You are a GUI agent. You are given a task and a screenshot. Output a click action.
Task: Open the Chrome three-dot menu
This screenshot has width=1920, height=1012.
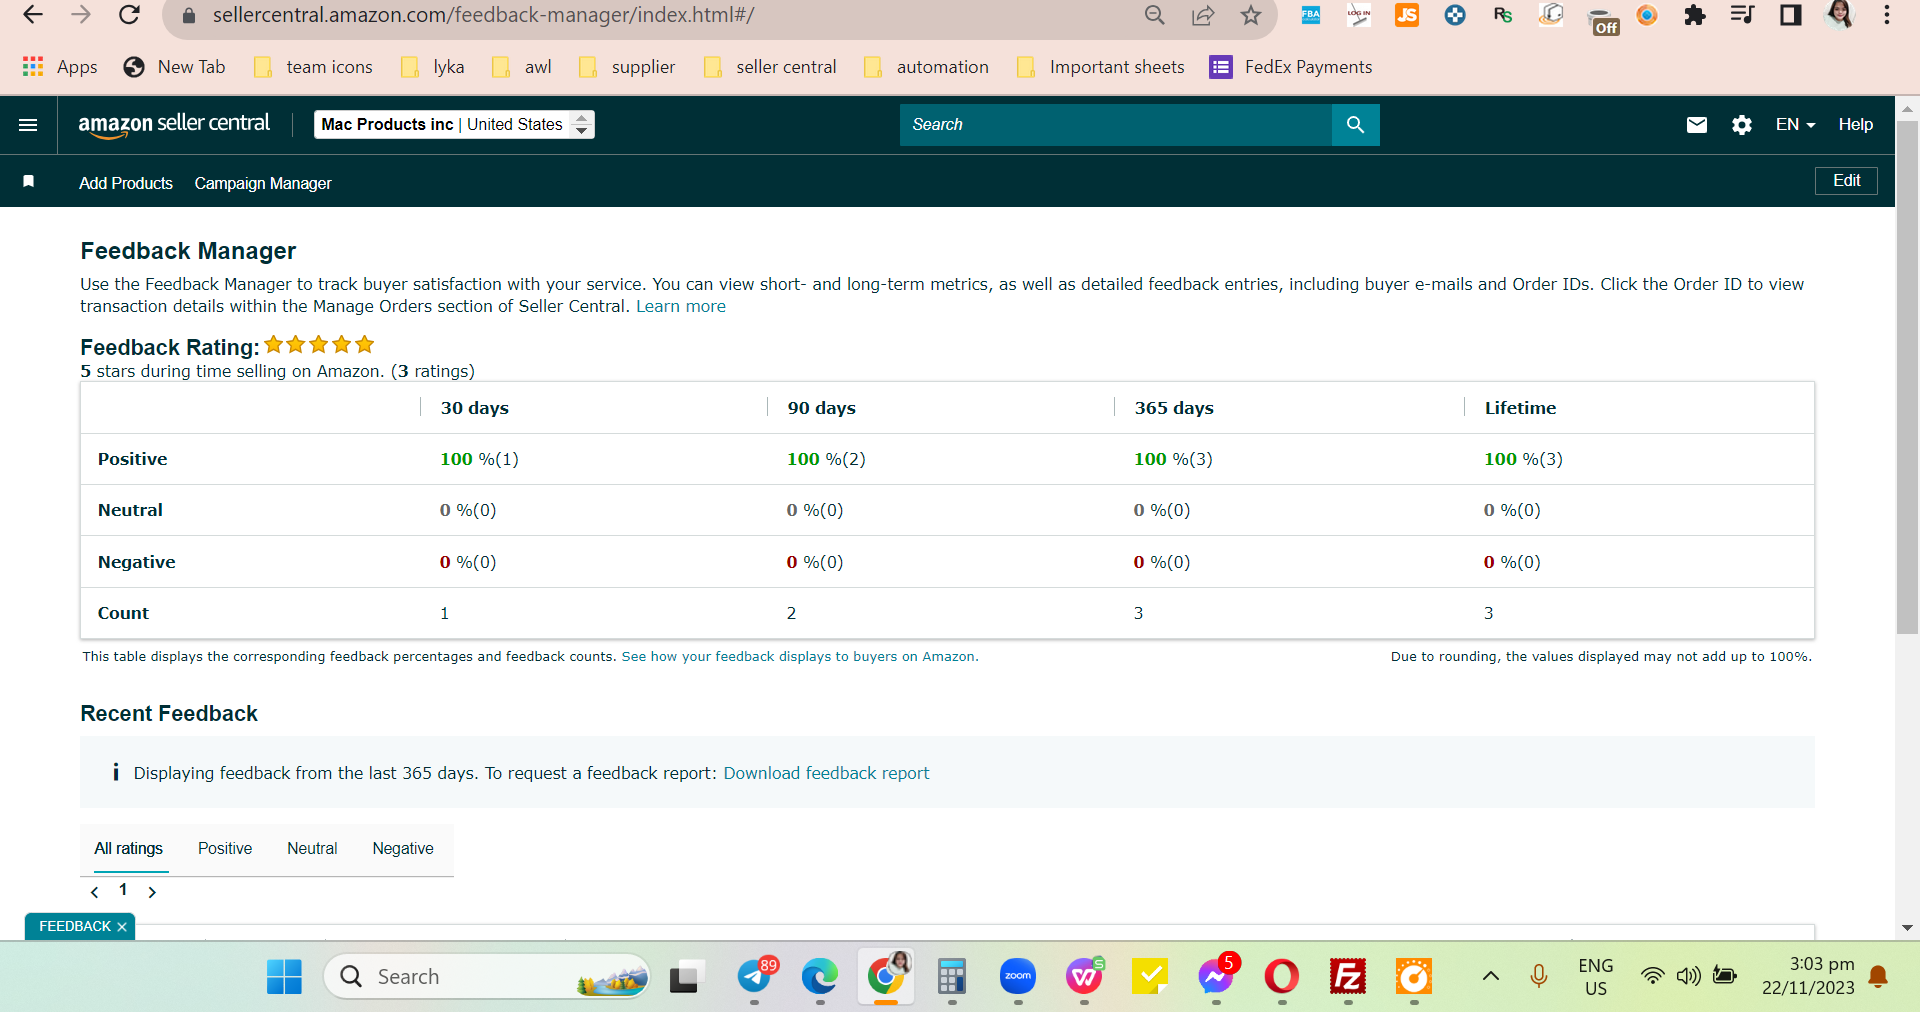[x=1887, y=15]
